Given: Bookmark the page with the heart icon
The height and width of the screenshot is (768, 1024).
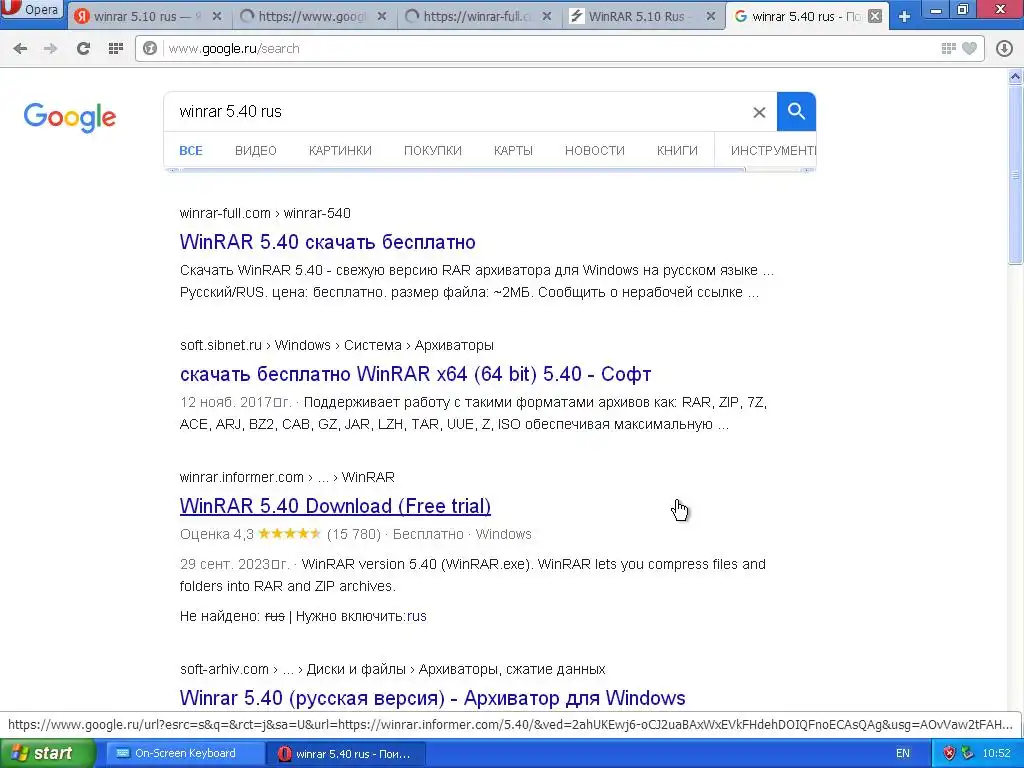Looking at the screenshot, I should [970, 48].
